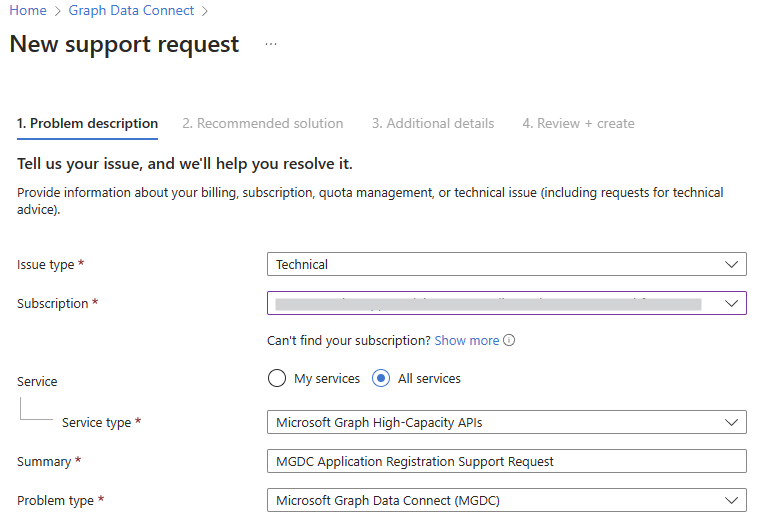Open Graph Data Connect breadcrumb link
The image size is (758, 522).
(x=131, y=11)
